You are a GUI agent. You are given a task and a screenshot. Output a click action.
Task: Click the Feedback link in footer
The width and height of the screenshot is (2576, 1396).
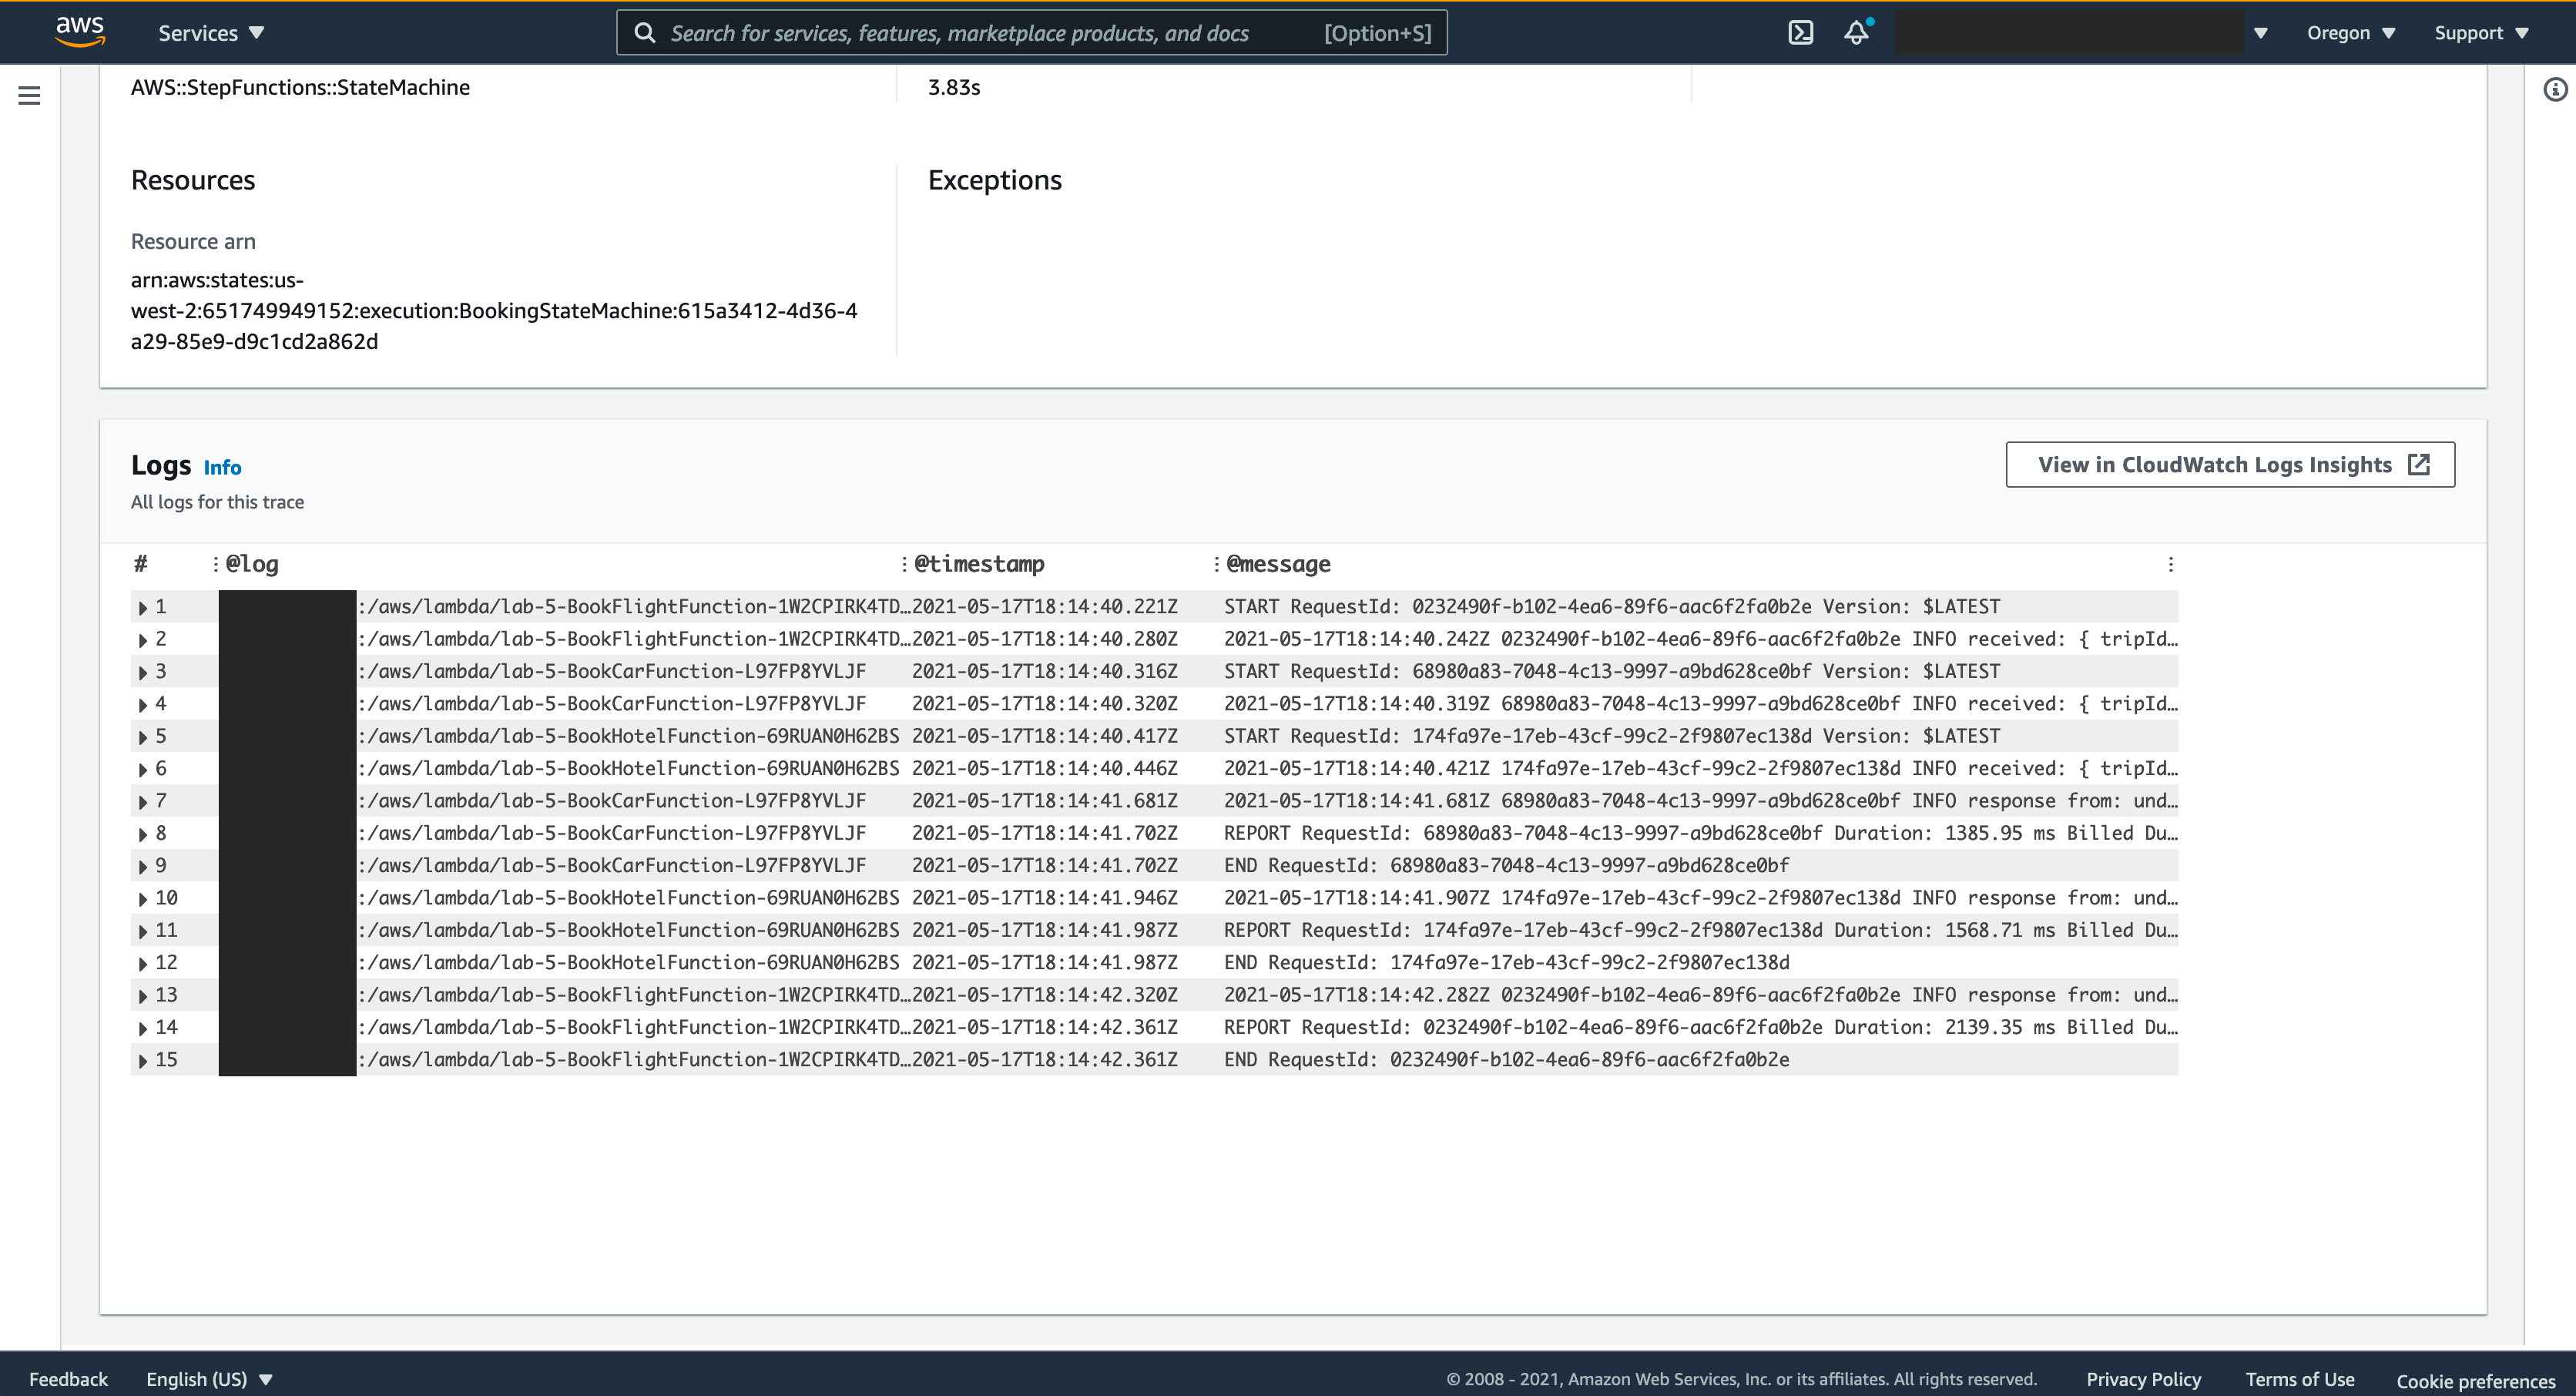pos(68,1379)
